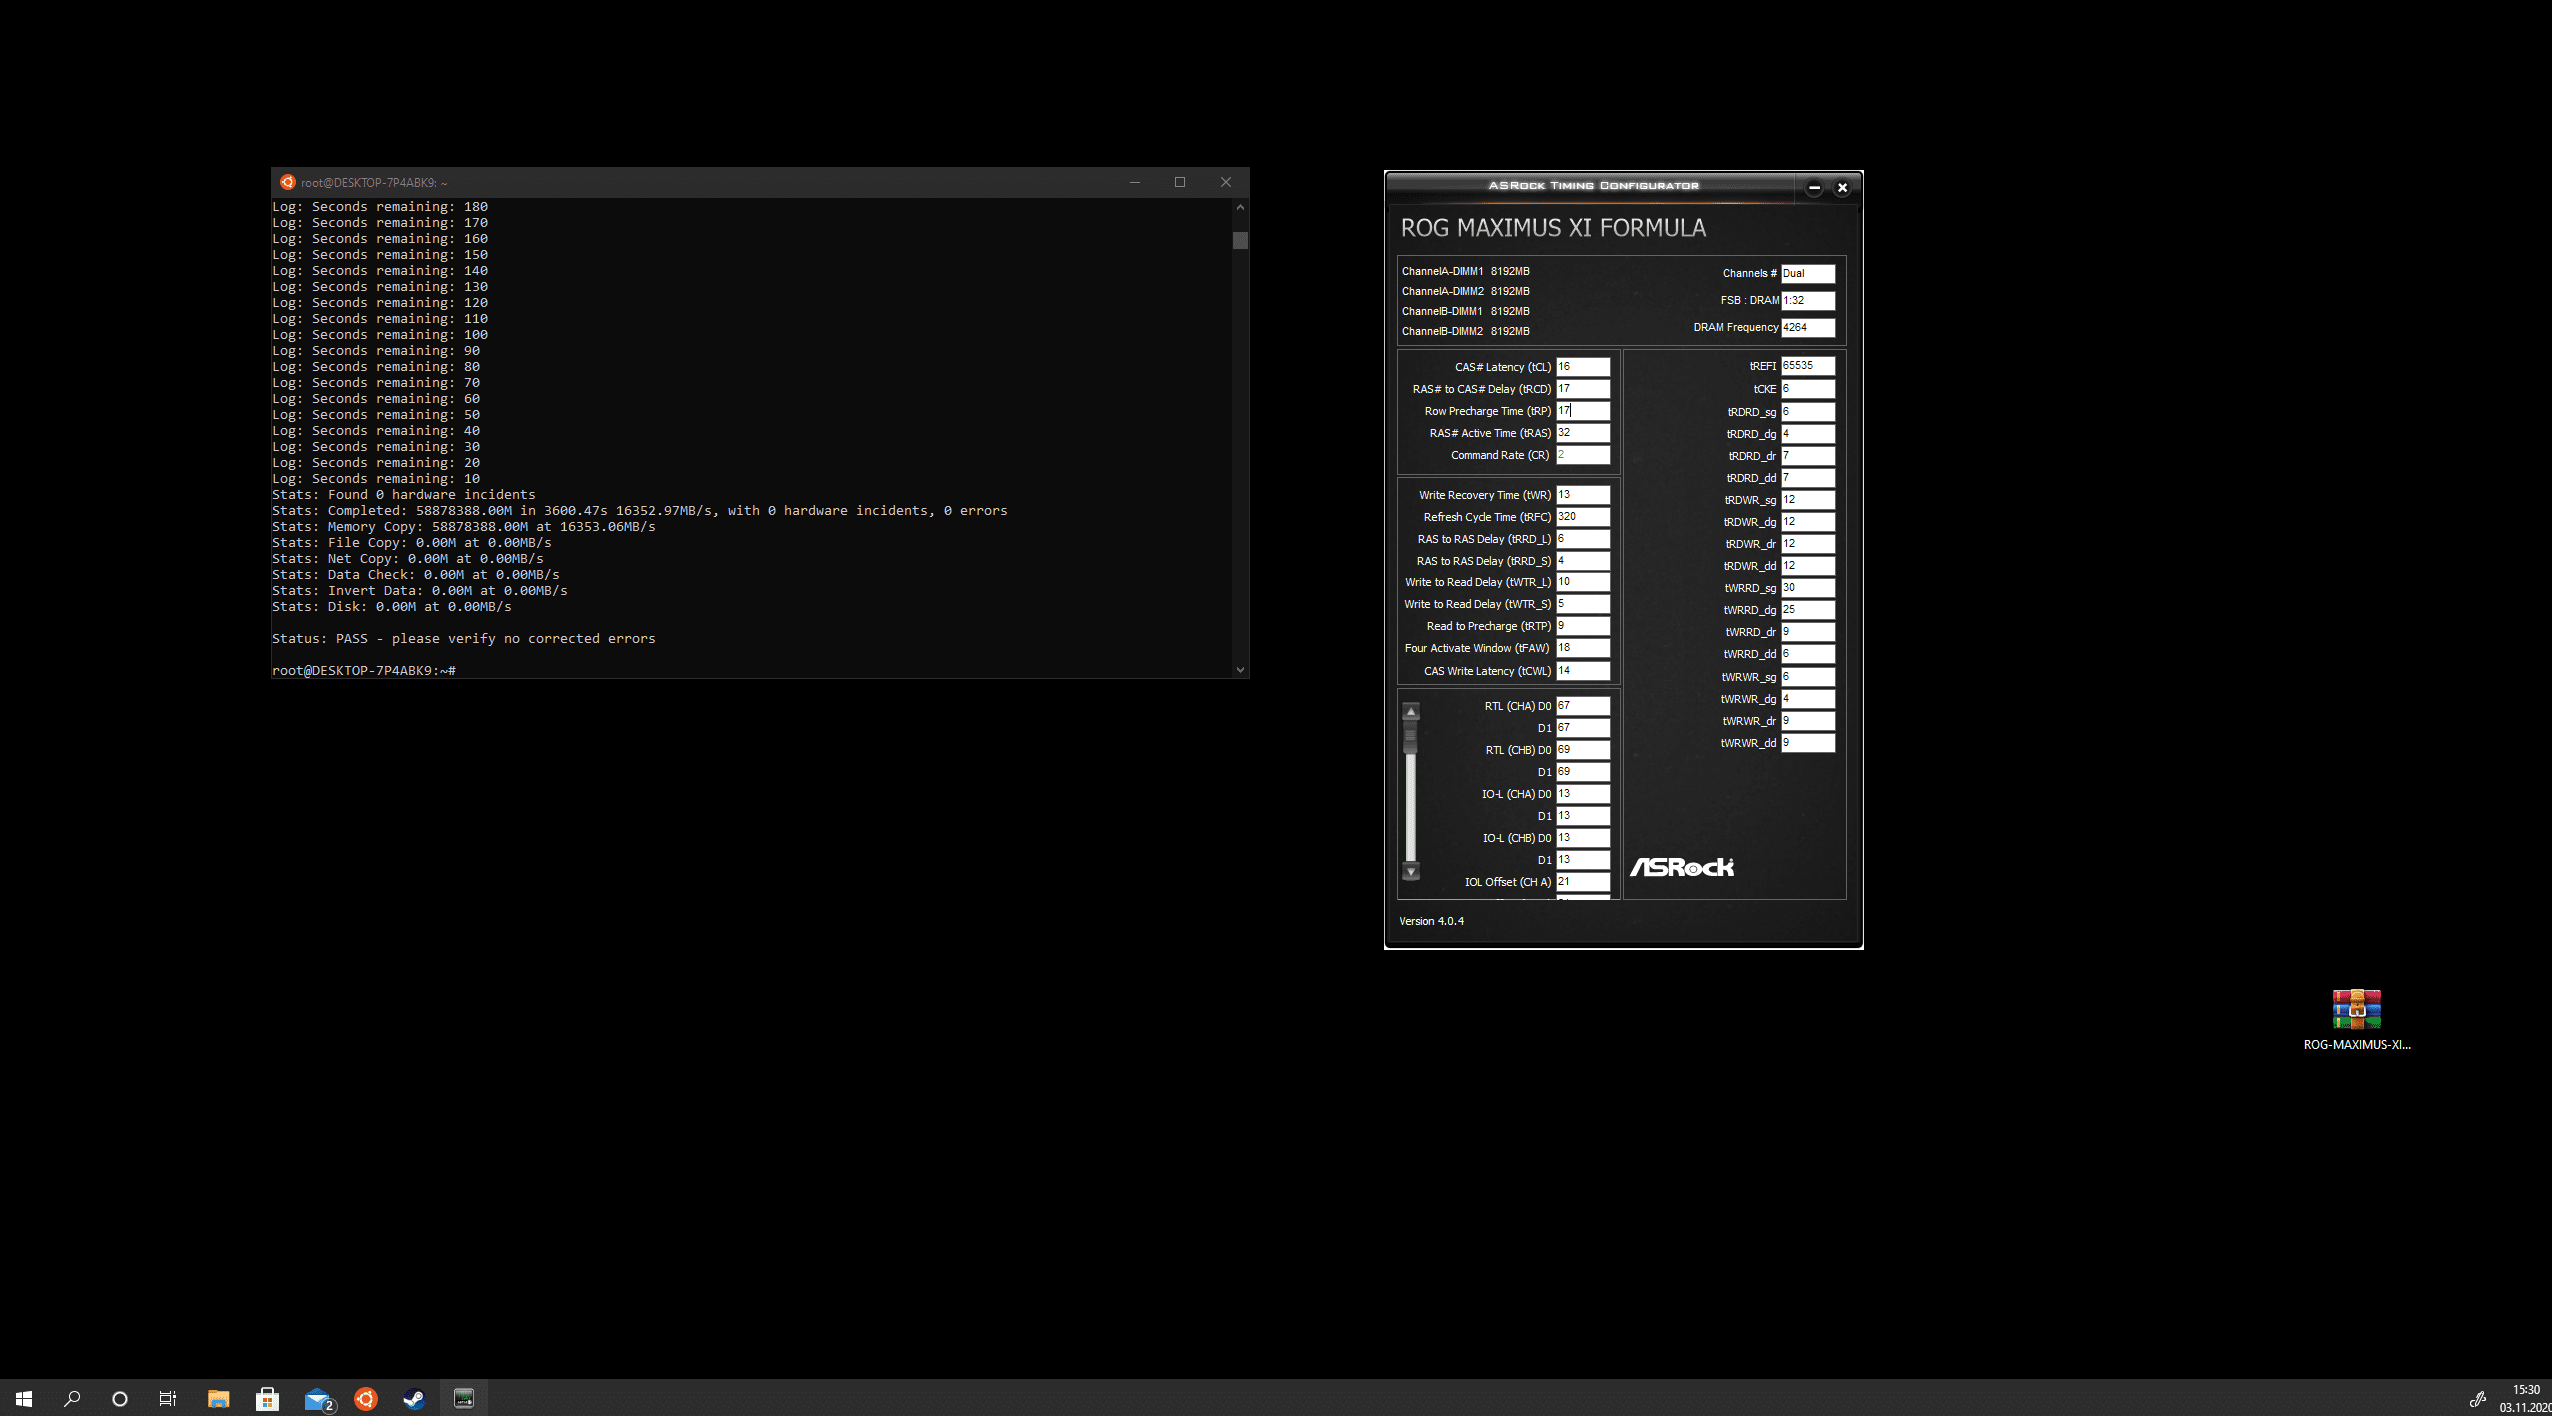Select the tREFI value field
Screen dimensions: 2552x1416
pos(1807,366)
